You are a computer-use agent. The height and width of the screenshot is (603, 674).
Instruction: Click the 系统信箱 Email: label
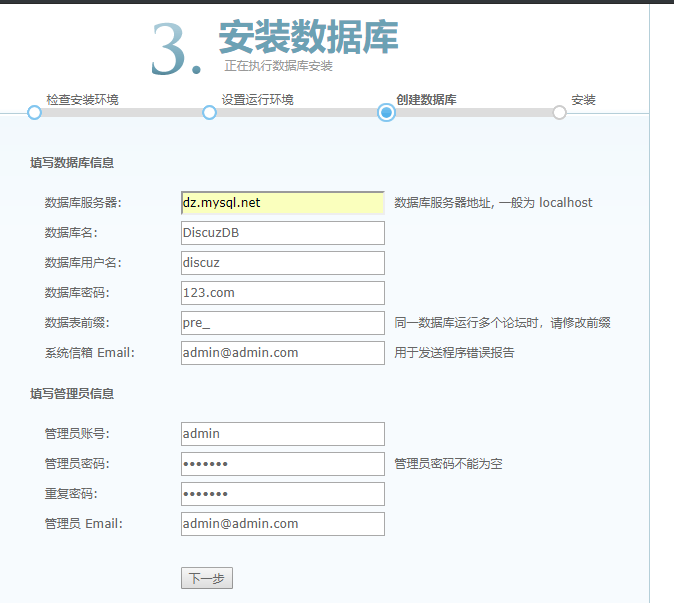tap(90, 353)
